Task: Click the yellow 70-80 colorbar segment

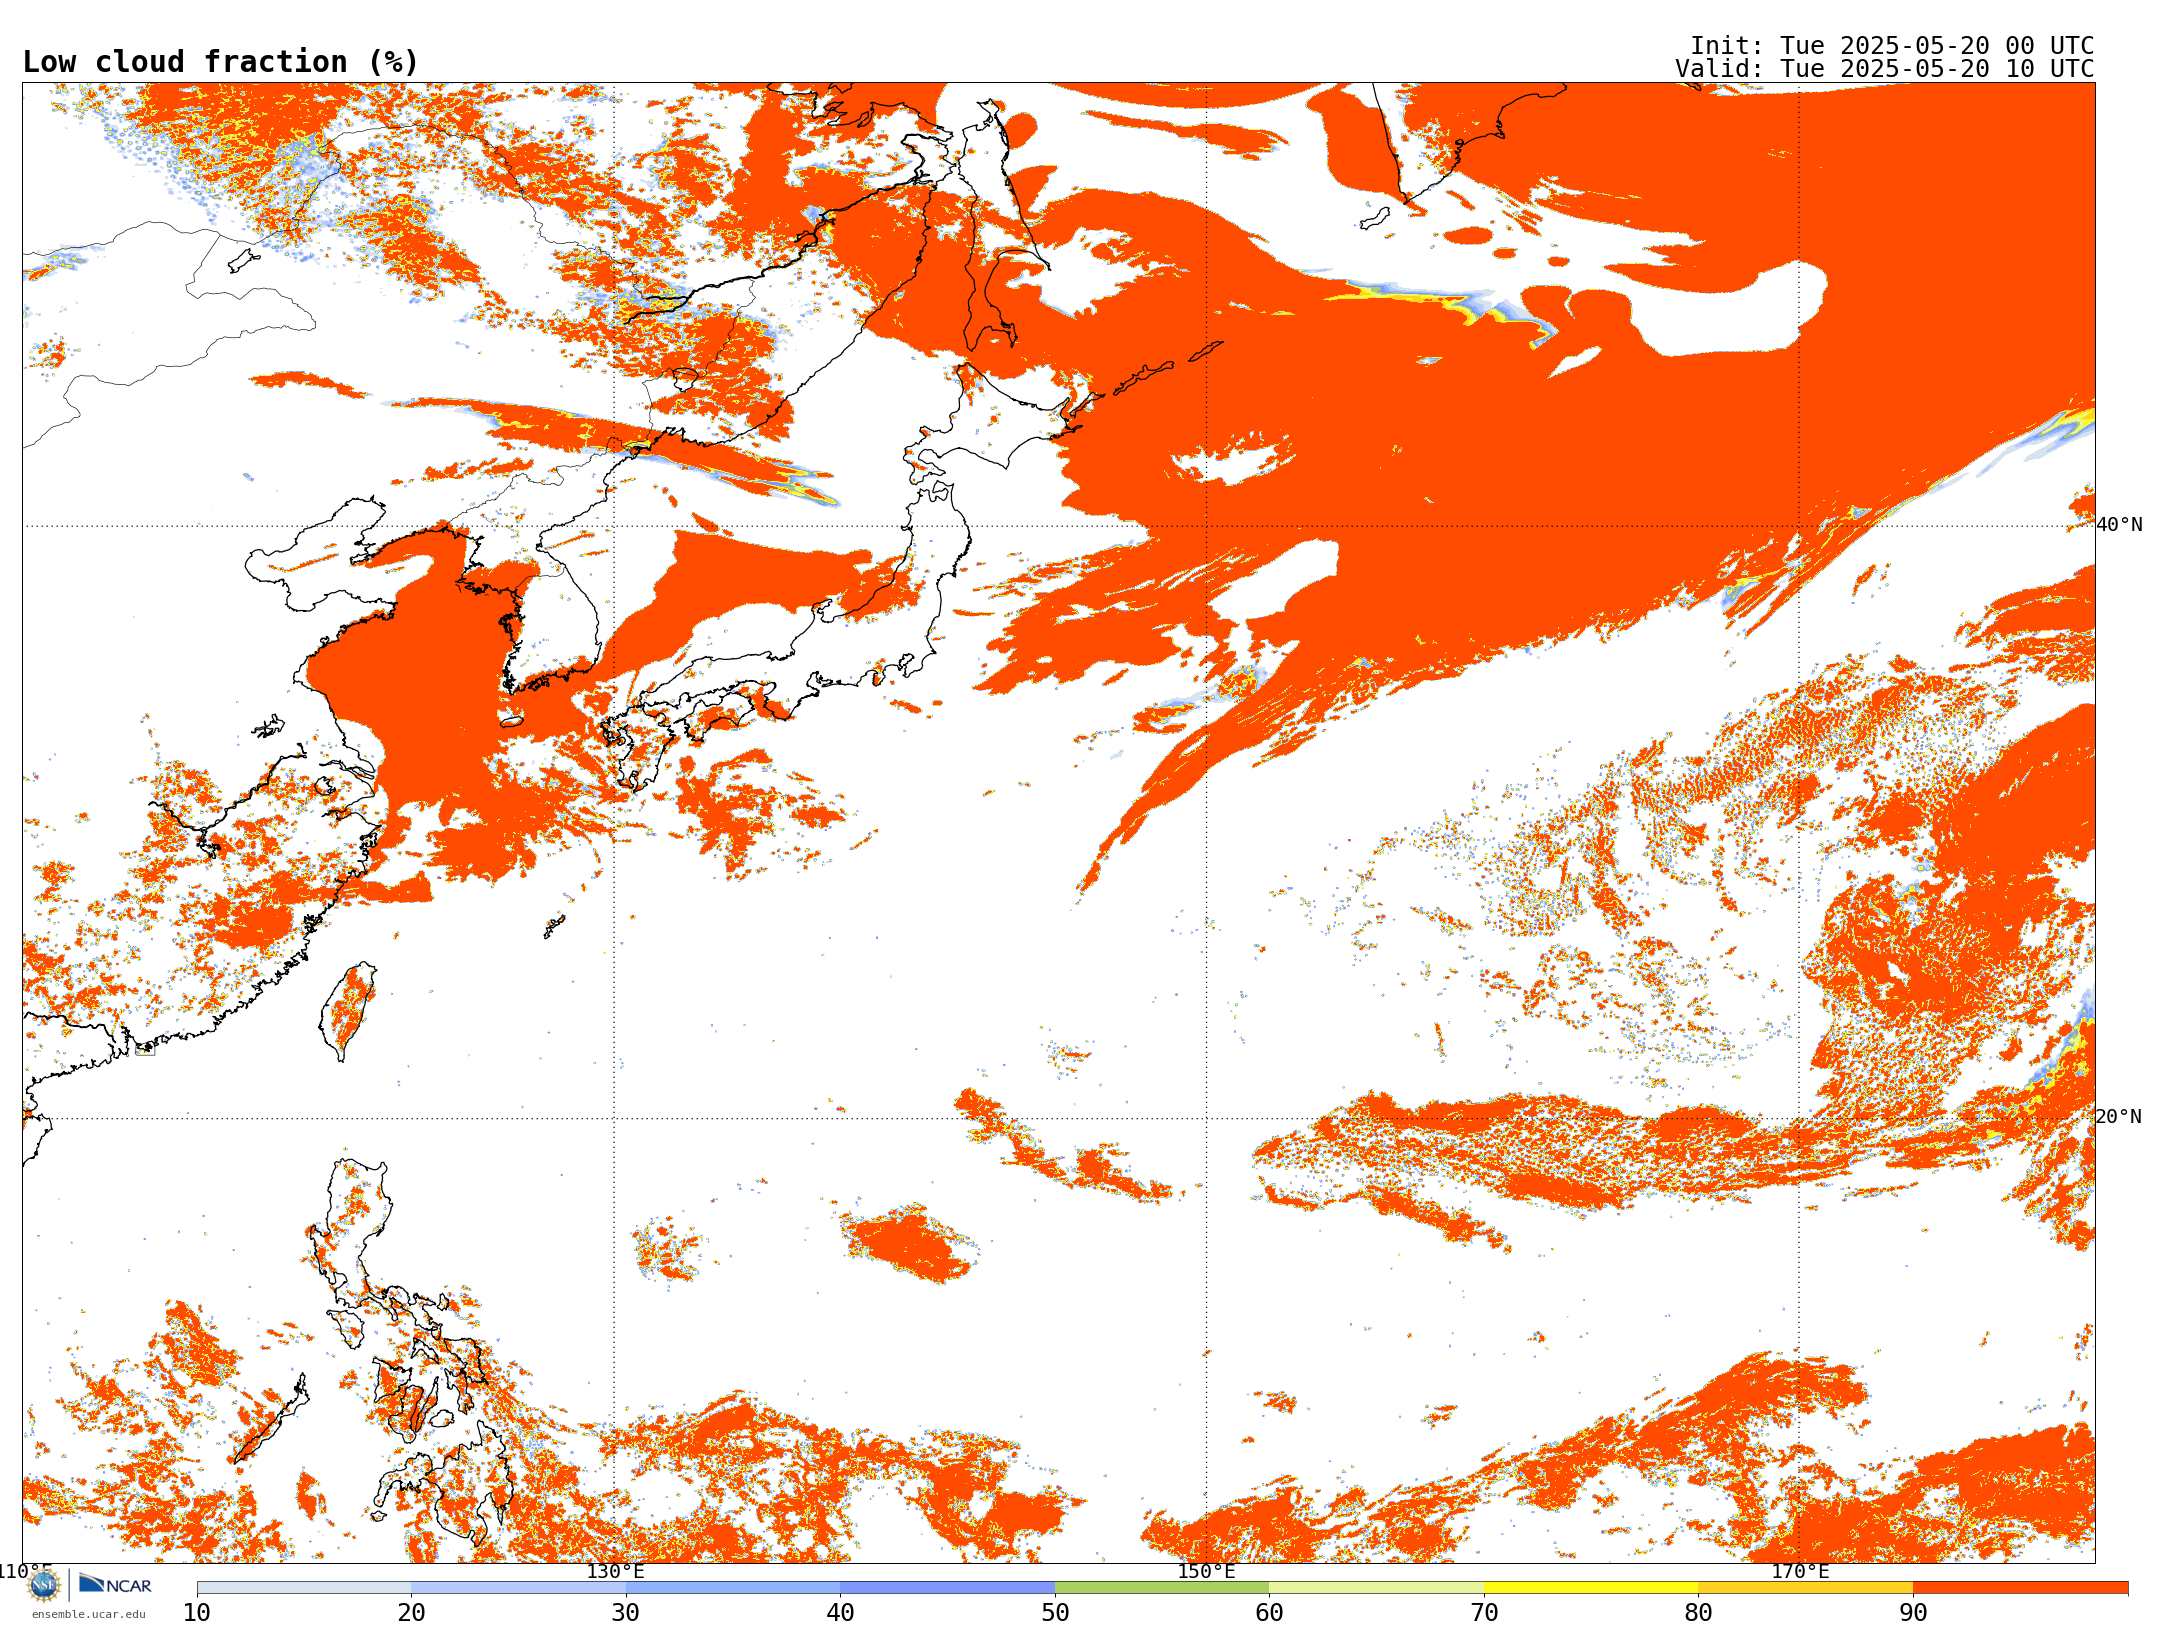Action: pos(1591,1588)
